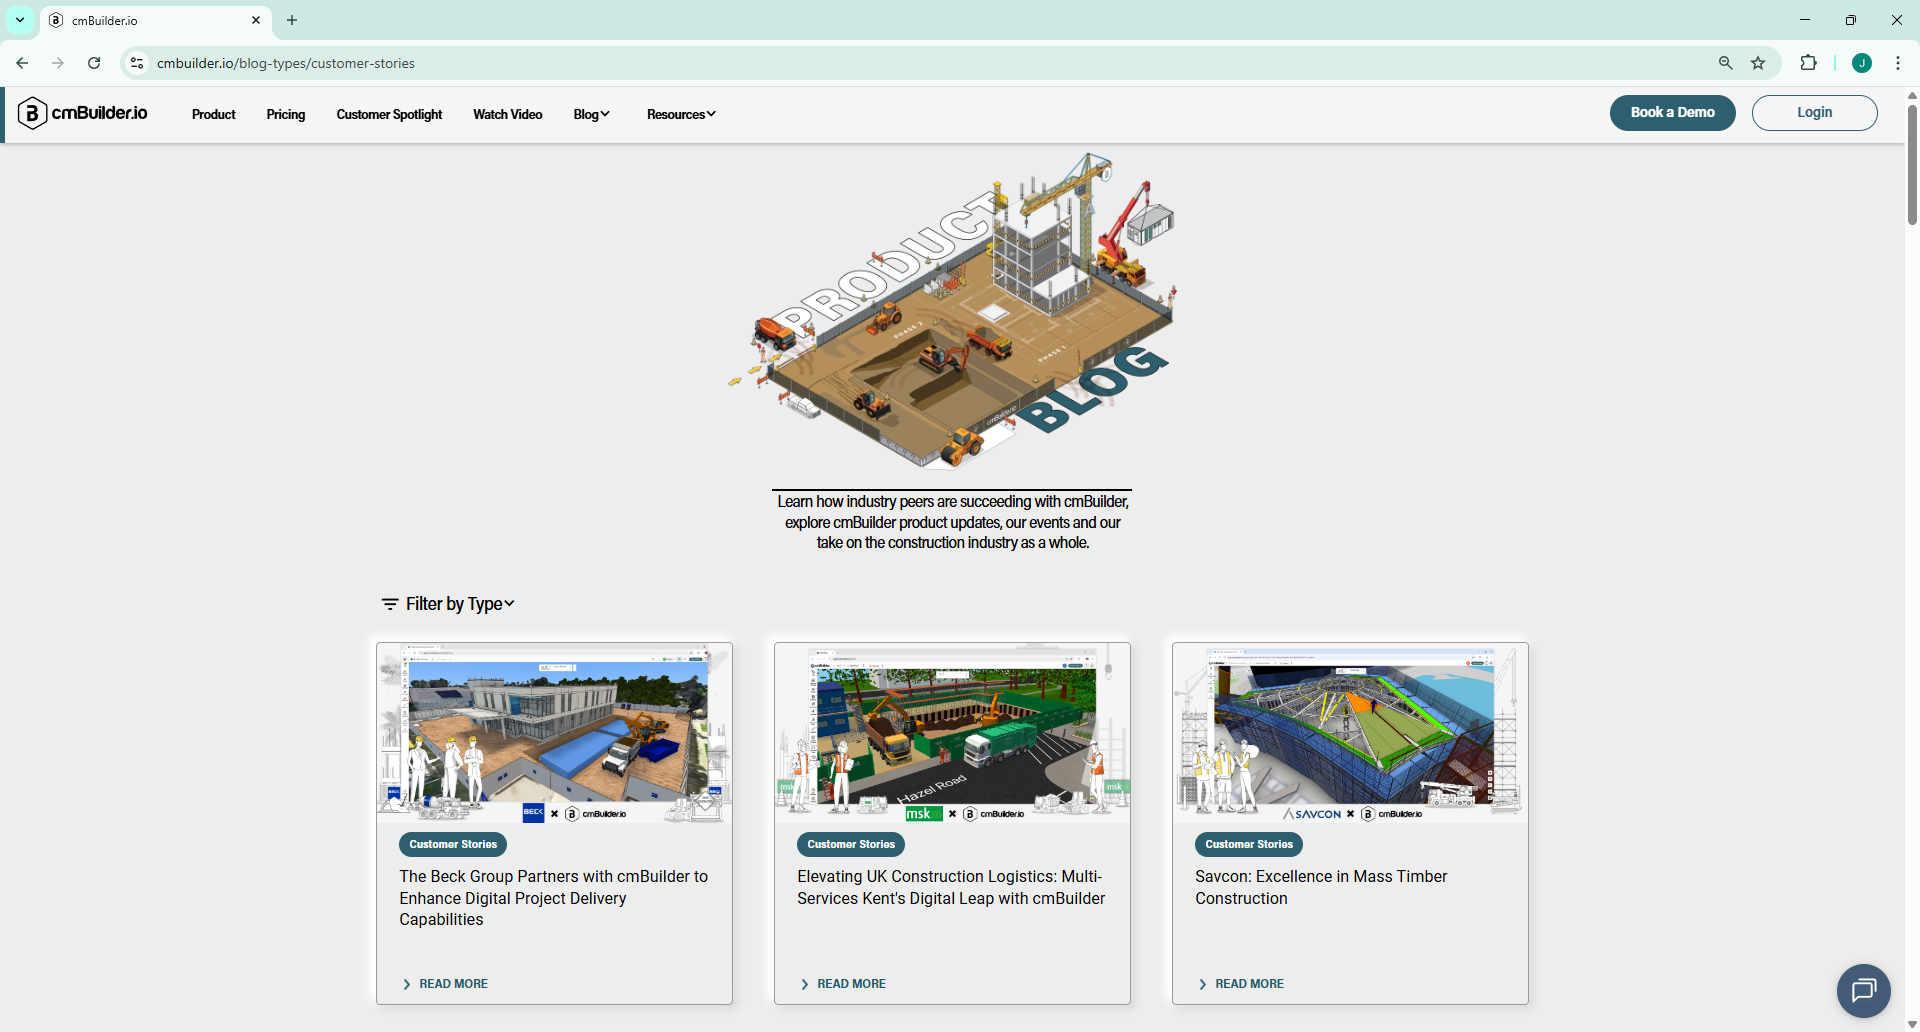Go to Customer Spotlight

(389, 114)
